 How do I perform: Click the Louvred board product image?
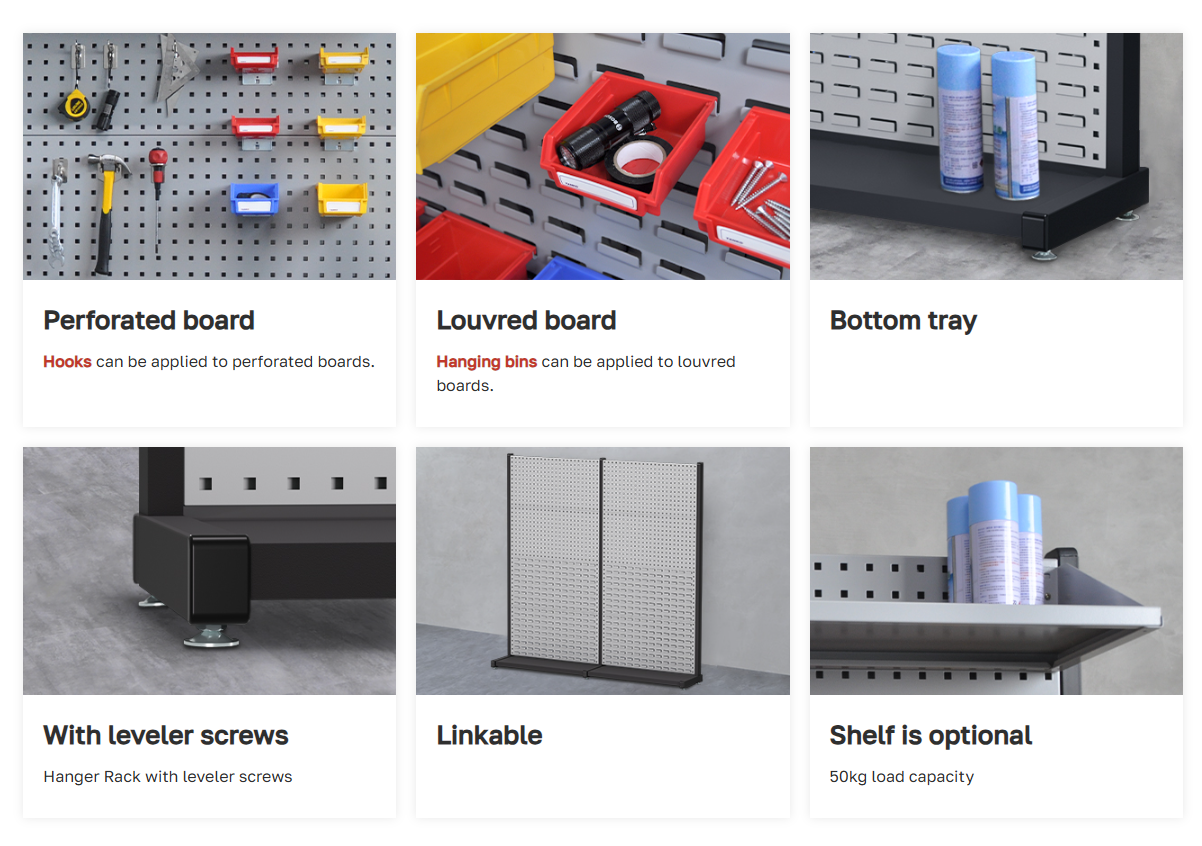pyautogui.click(x=603, y=156)
